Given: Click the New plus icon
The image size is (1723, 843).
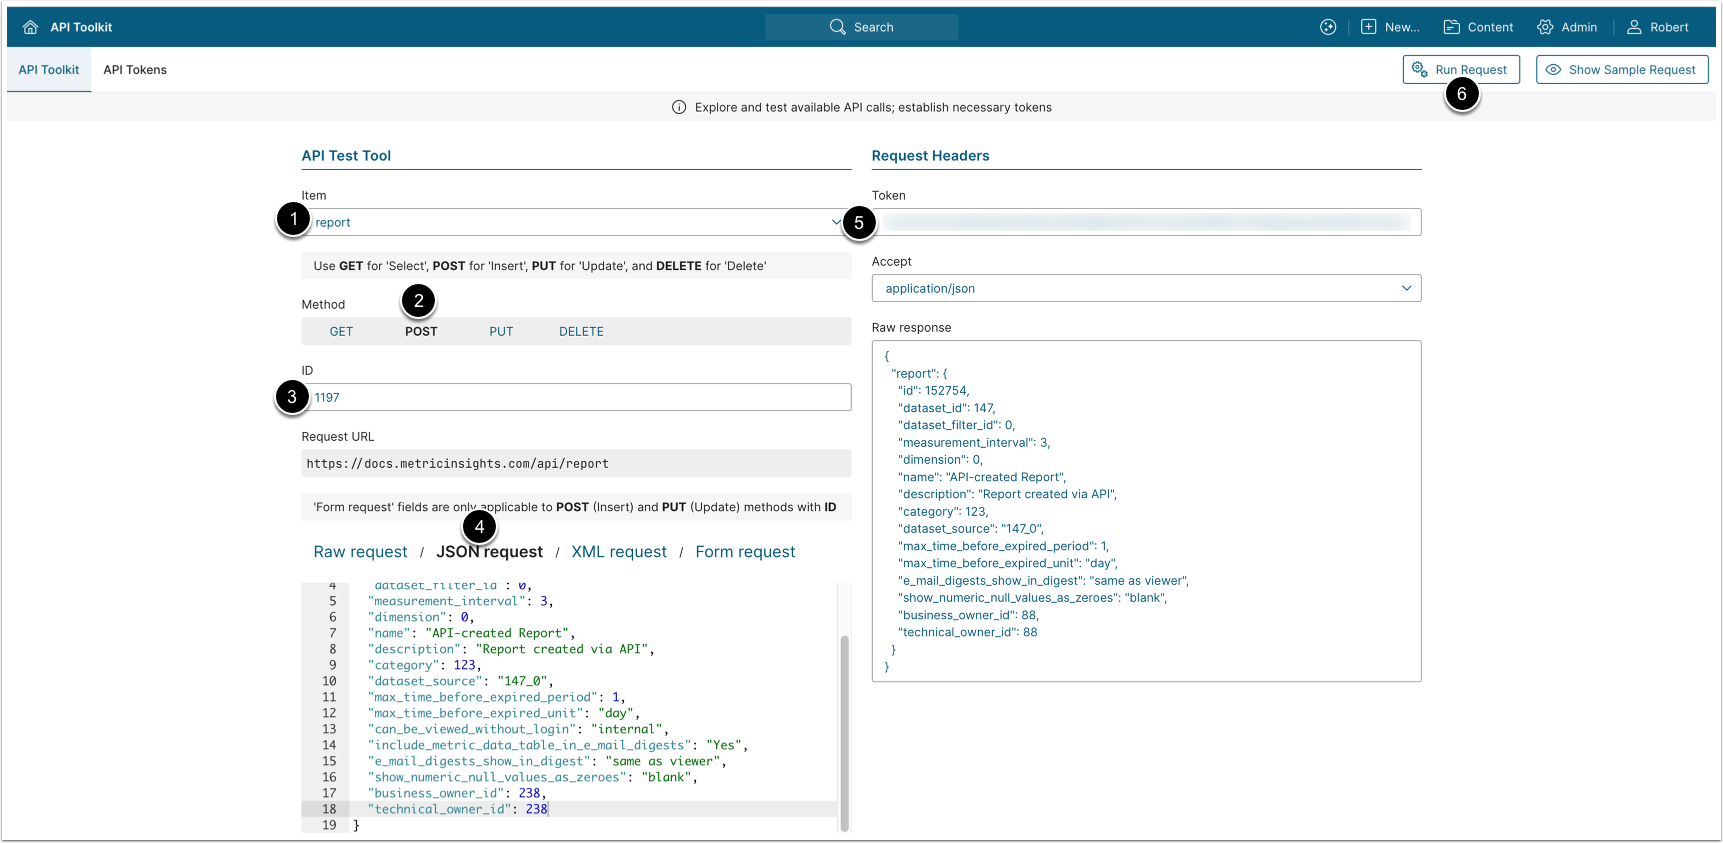Looking at the screenshot, I should click(1368, 27).
